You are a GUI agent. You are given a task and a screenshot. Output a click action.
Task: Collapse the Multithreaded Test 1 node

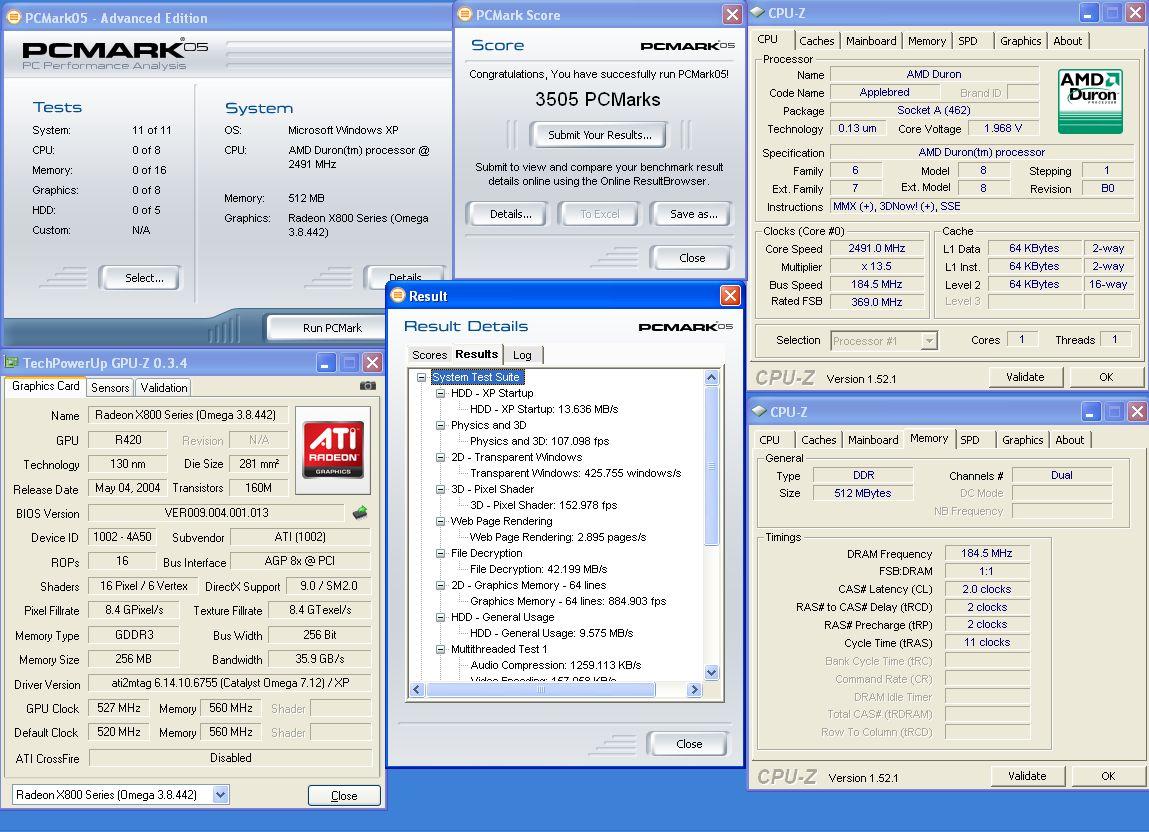click(x=440, y=649)
